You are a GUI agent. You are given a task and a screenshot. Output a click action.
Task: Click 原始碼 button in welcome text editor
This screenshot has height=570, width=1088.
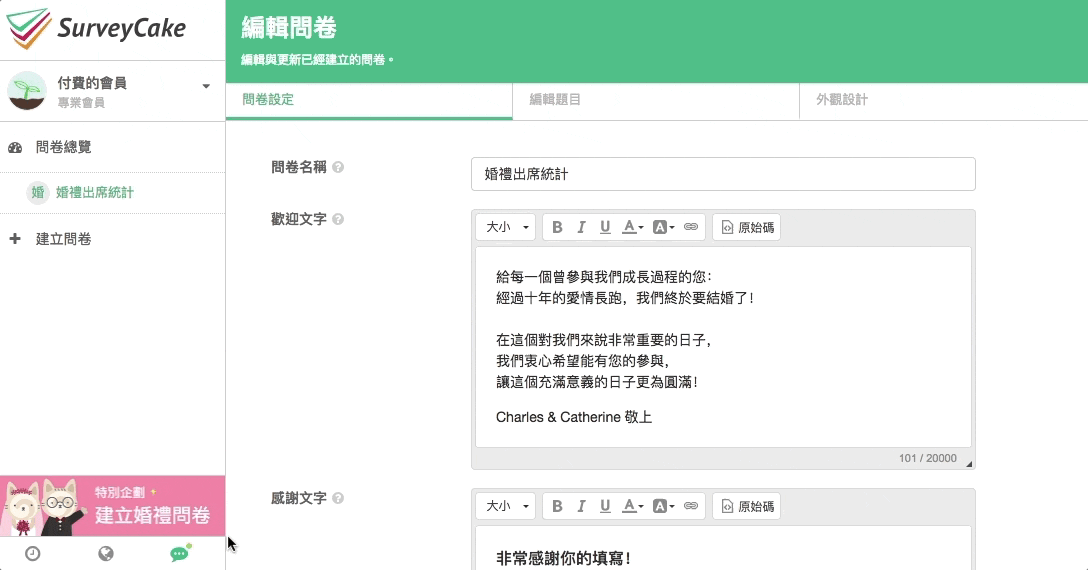[x=746, y=227]
